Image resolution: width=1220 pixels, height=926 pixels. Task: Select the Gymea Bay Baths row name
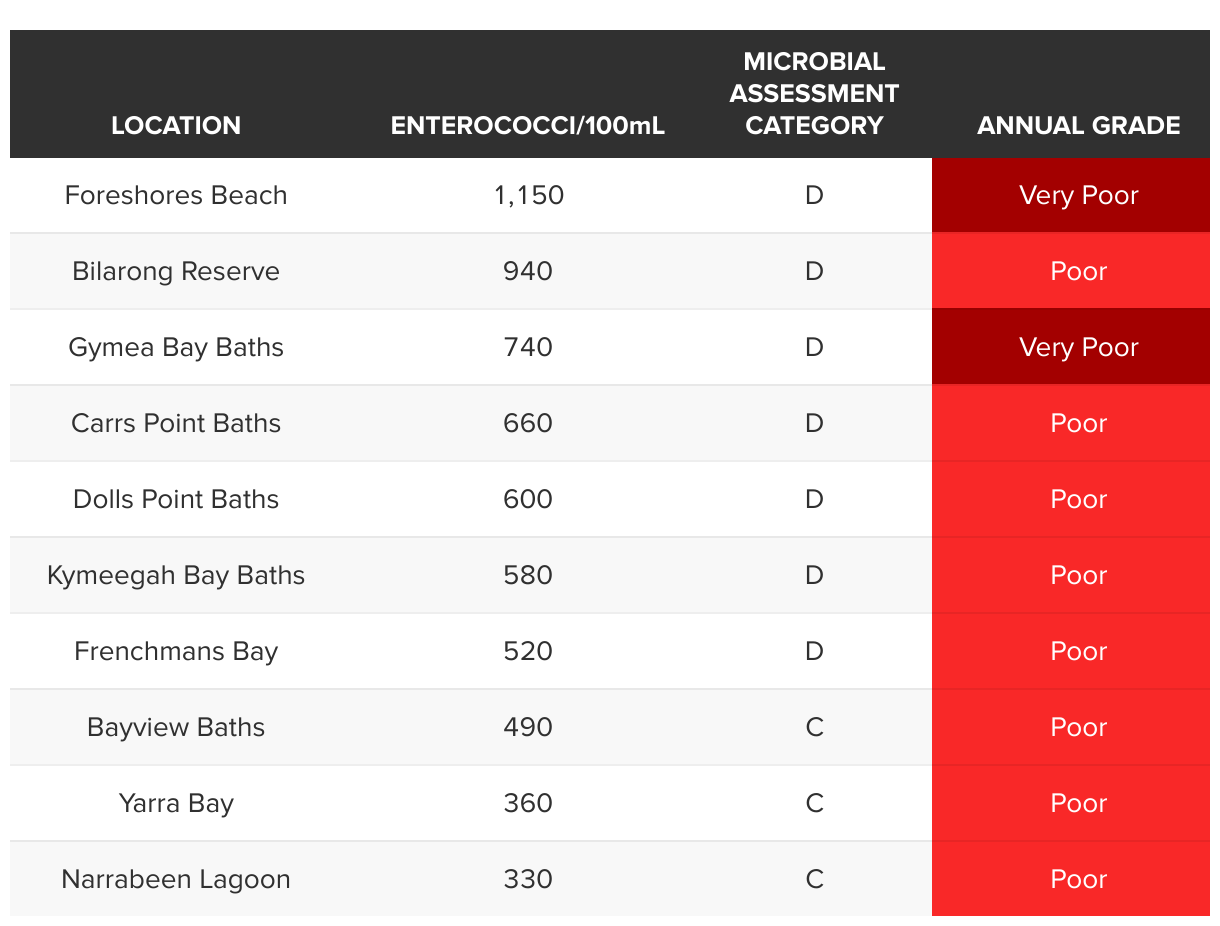tap(176, 347)
